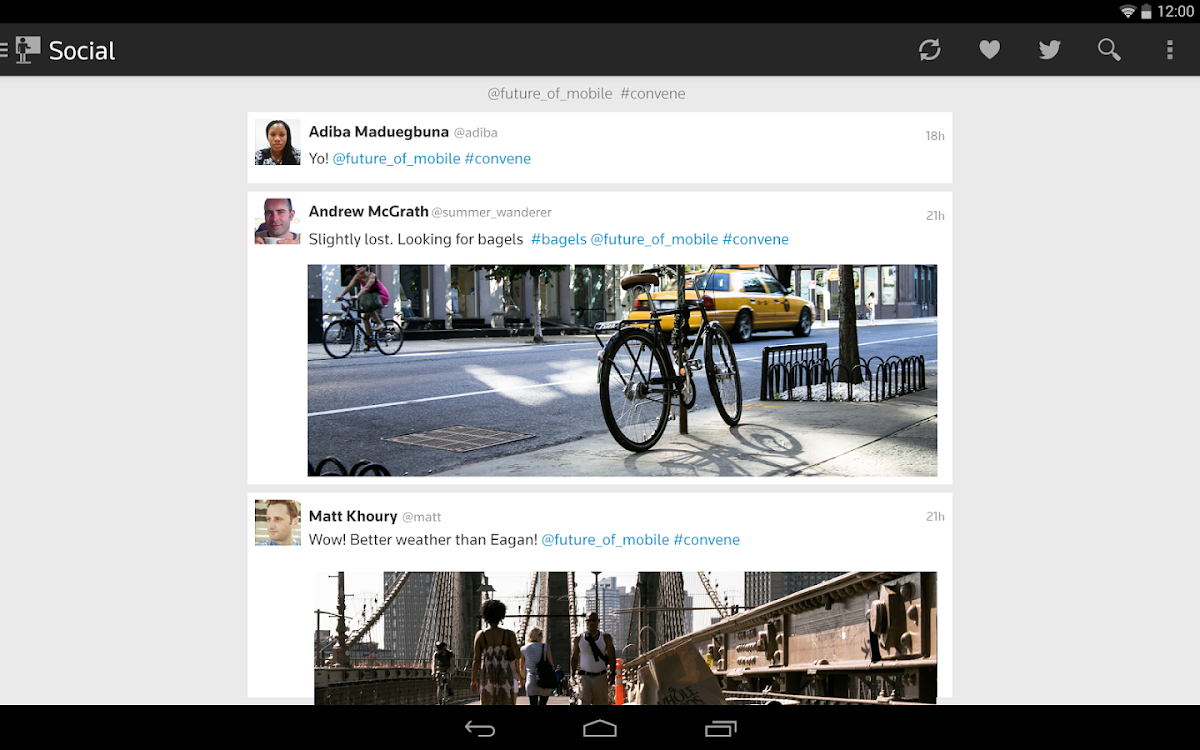This screenshot has width=1200, height=750.
Task: View the bridge photo in Matt's tweet
Action: tap(625, 638)
